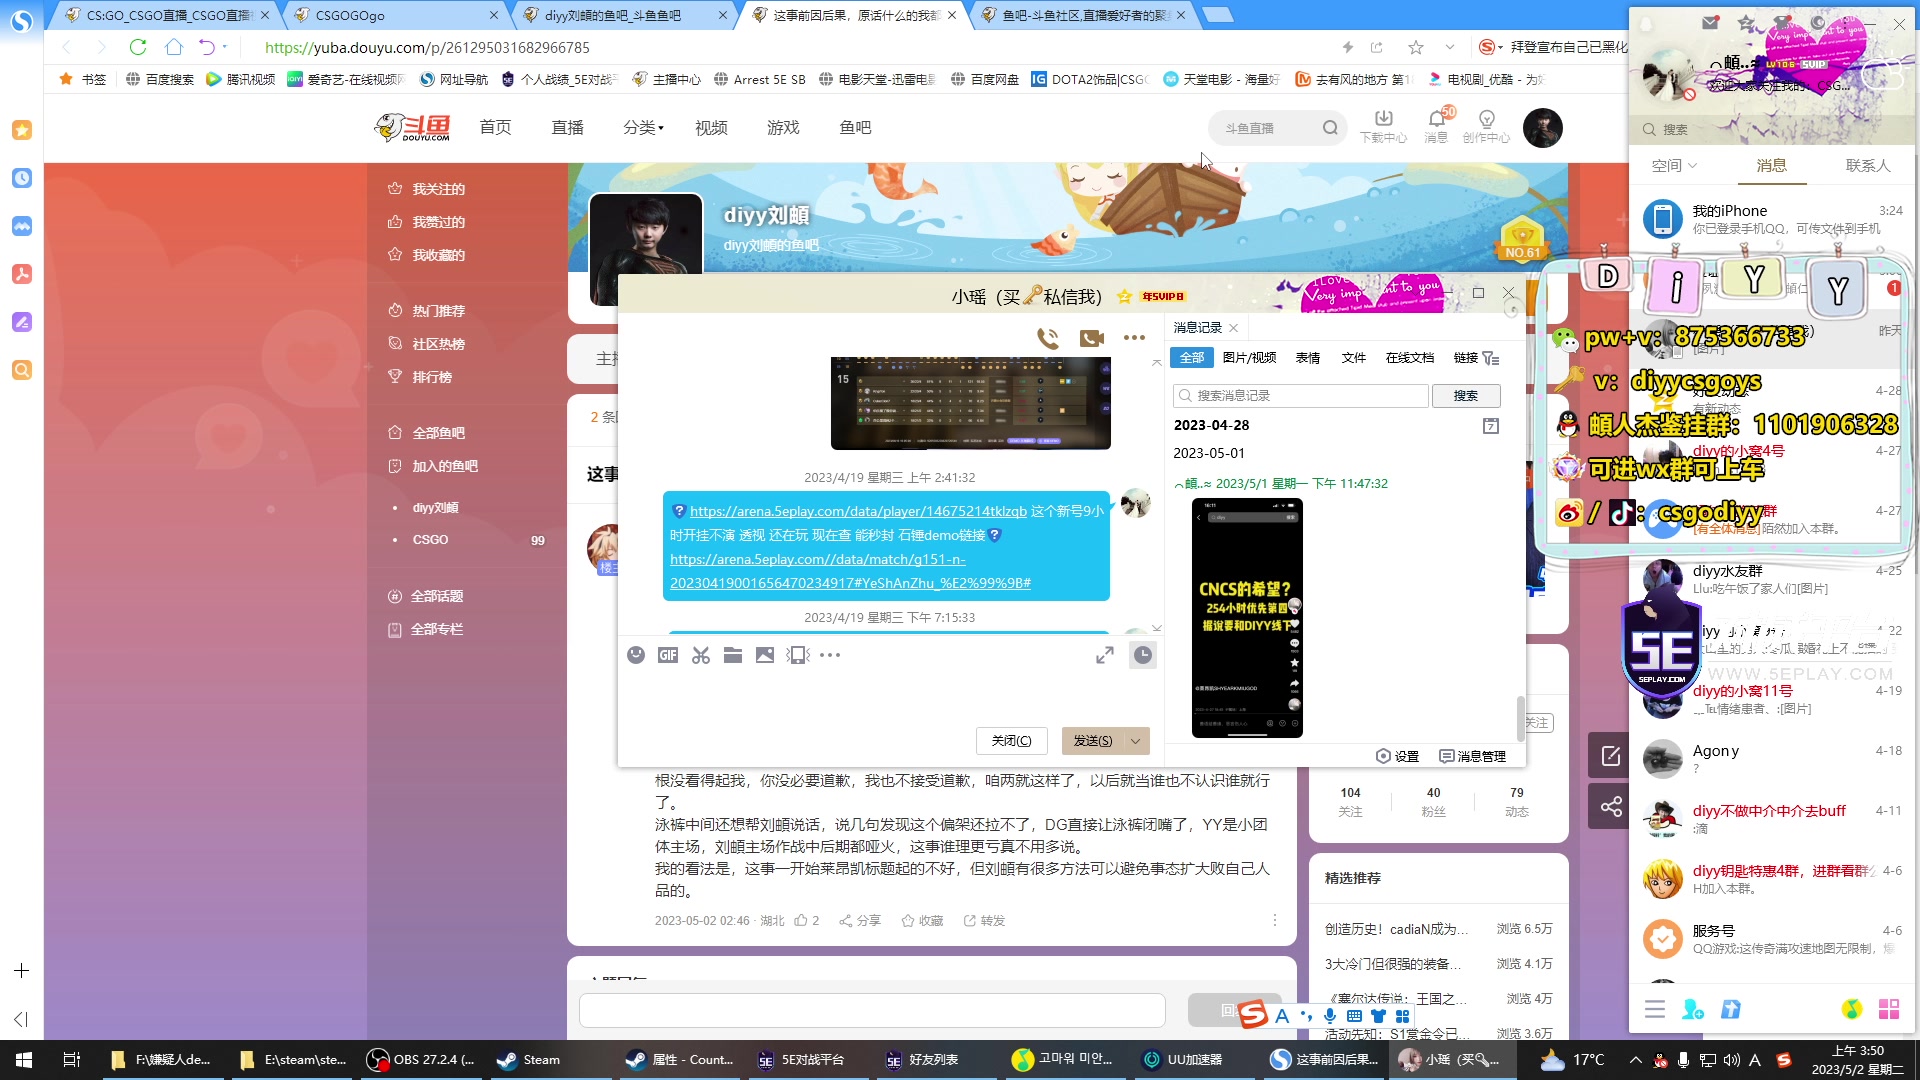Click into 搜索消息记录 input field
This screenshot has height=1080, width=1920.
(1301, 396)
